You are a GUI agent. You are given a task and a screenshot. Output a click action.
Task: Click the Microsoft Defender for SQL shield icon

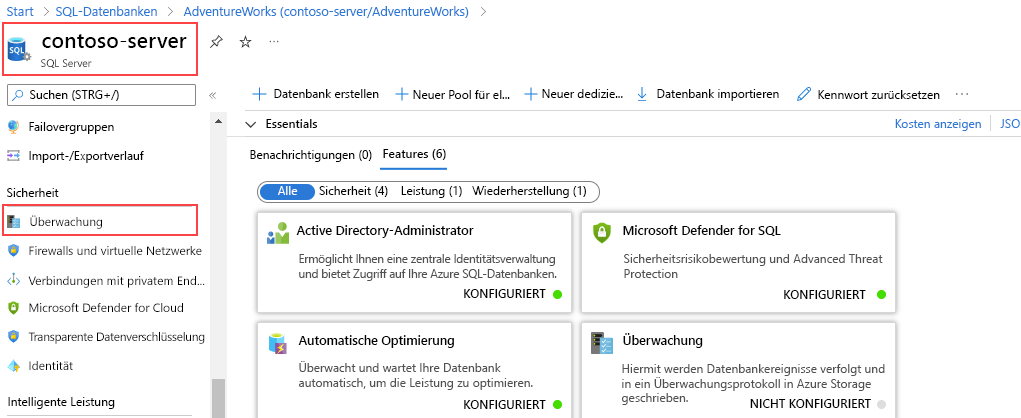602,232
